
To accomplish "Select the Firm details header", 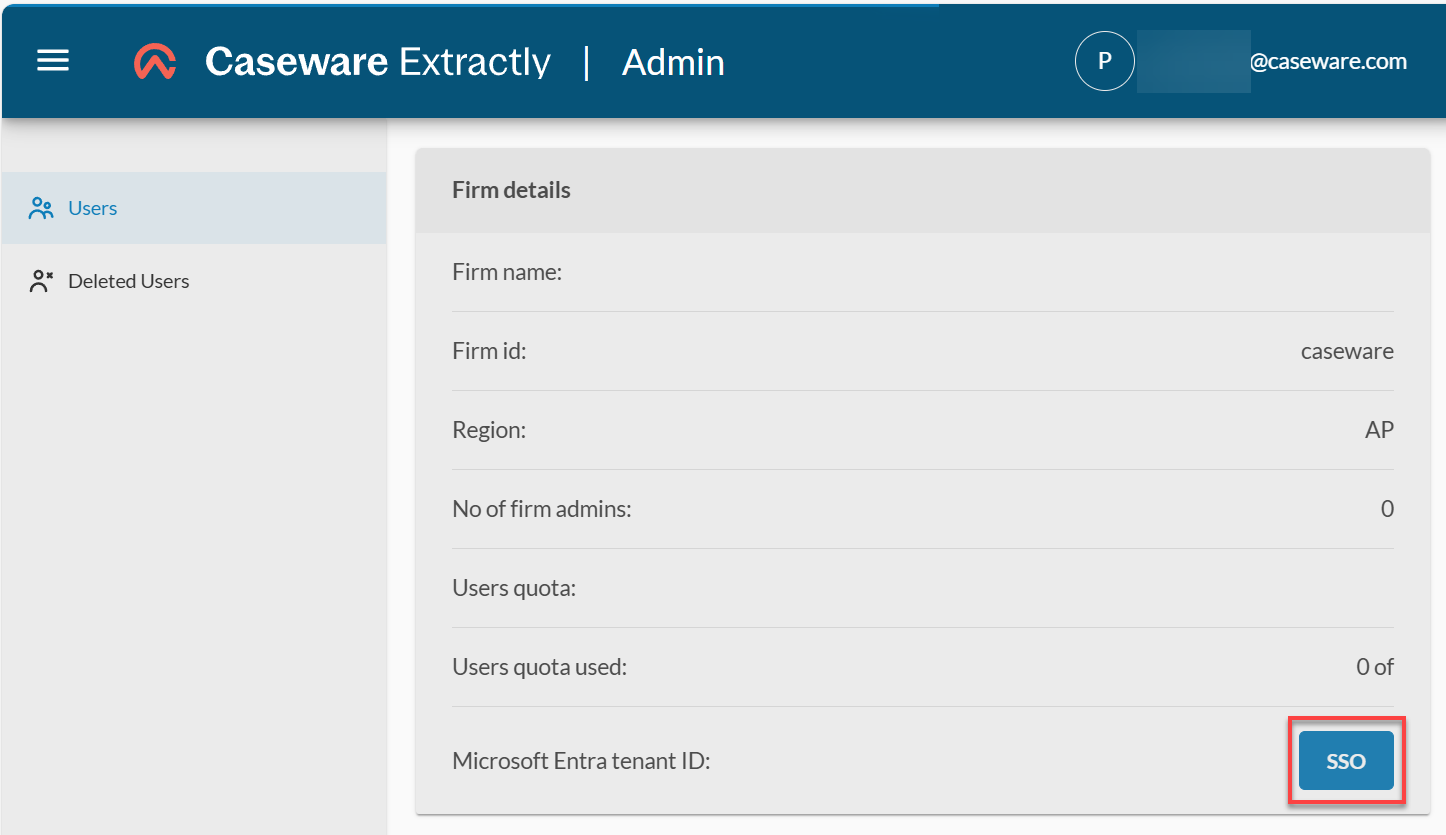I will [x=511, y=189].
